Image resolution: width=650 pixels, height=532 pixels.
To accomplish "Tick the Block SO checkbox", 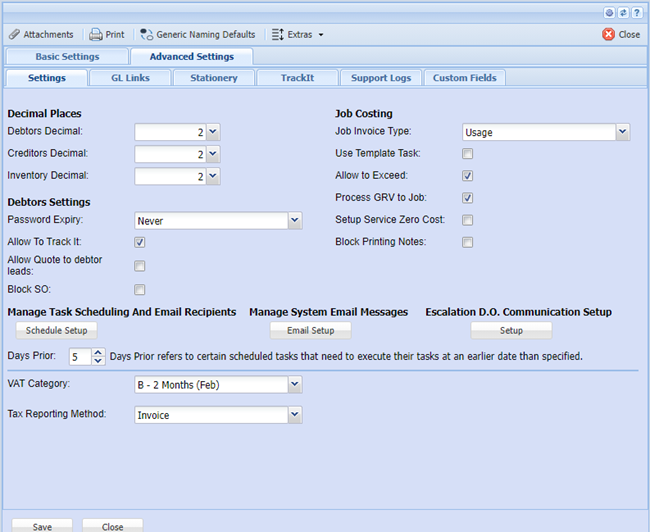I will tap(140, 290).
